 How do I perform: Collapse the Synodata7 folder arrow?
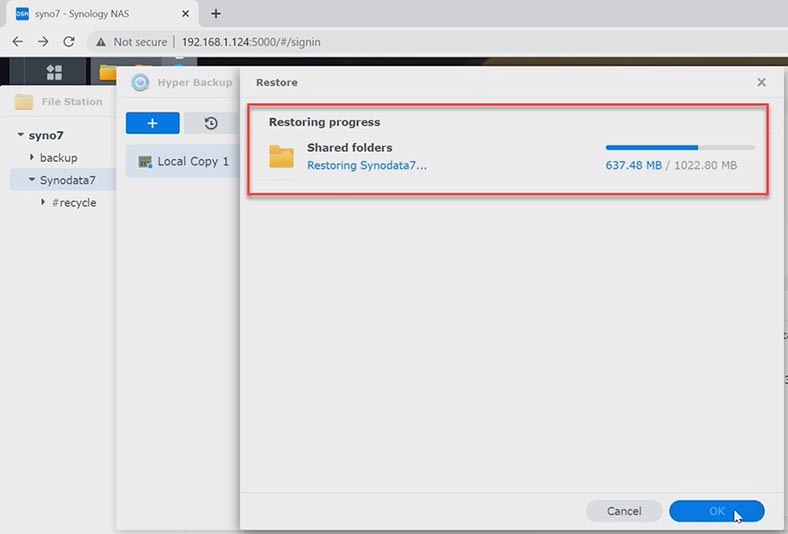32,179
